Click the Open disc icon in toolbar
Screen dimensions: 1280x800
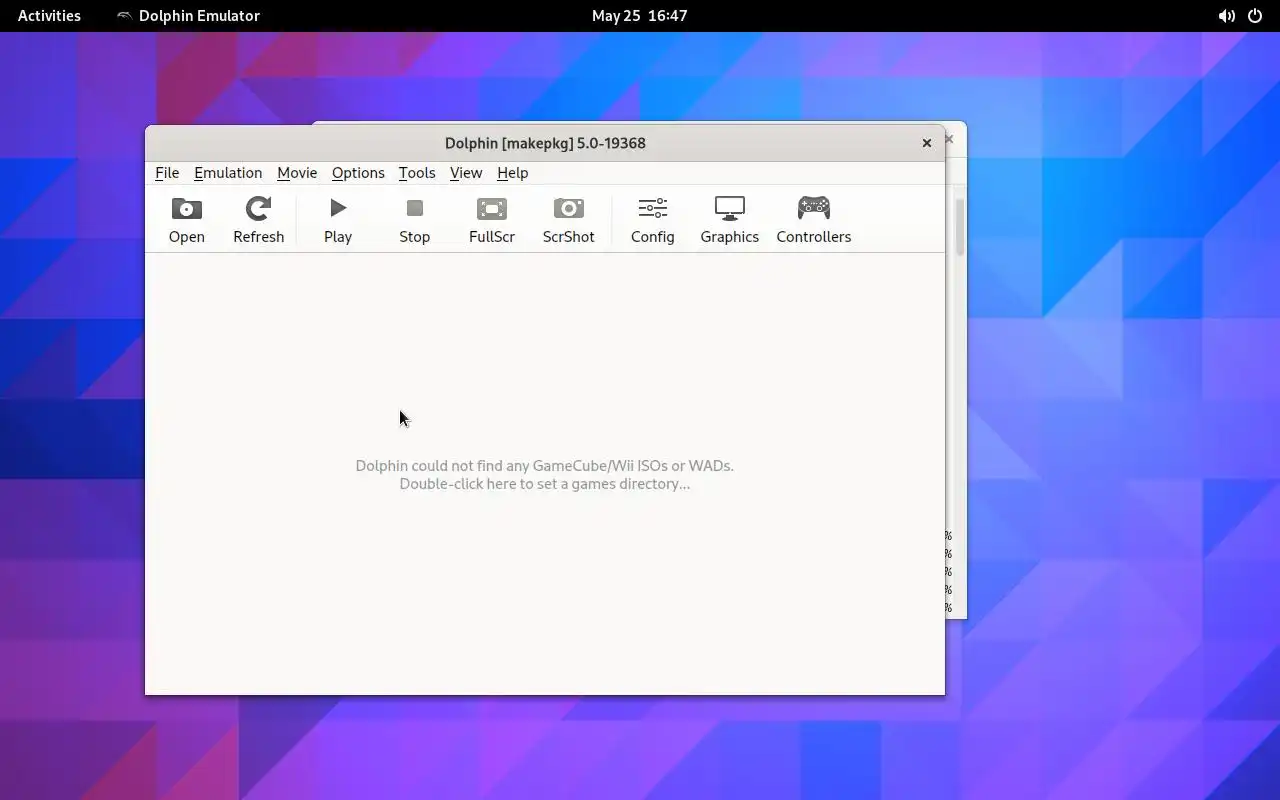pyautogui.click(x=187, y=208)
